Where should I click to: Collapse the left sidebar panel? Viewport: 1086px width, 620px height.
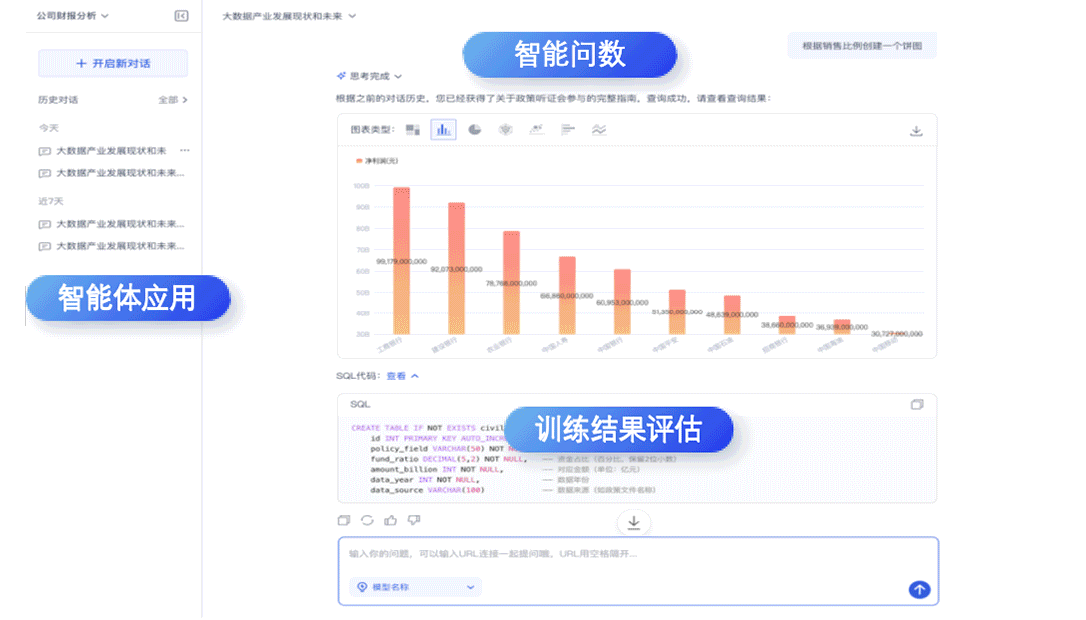(181, 16)
